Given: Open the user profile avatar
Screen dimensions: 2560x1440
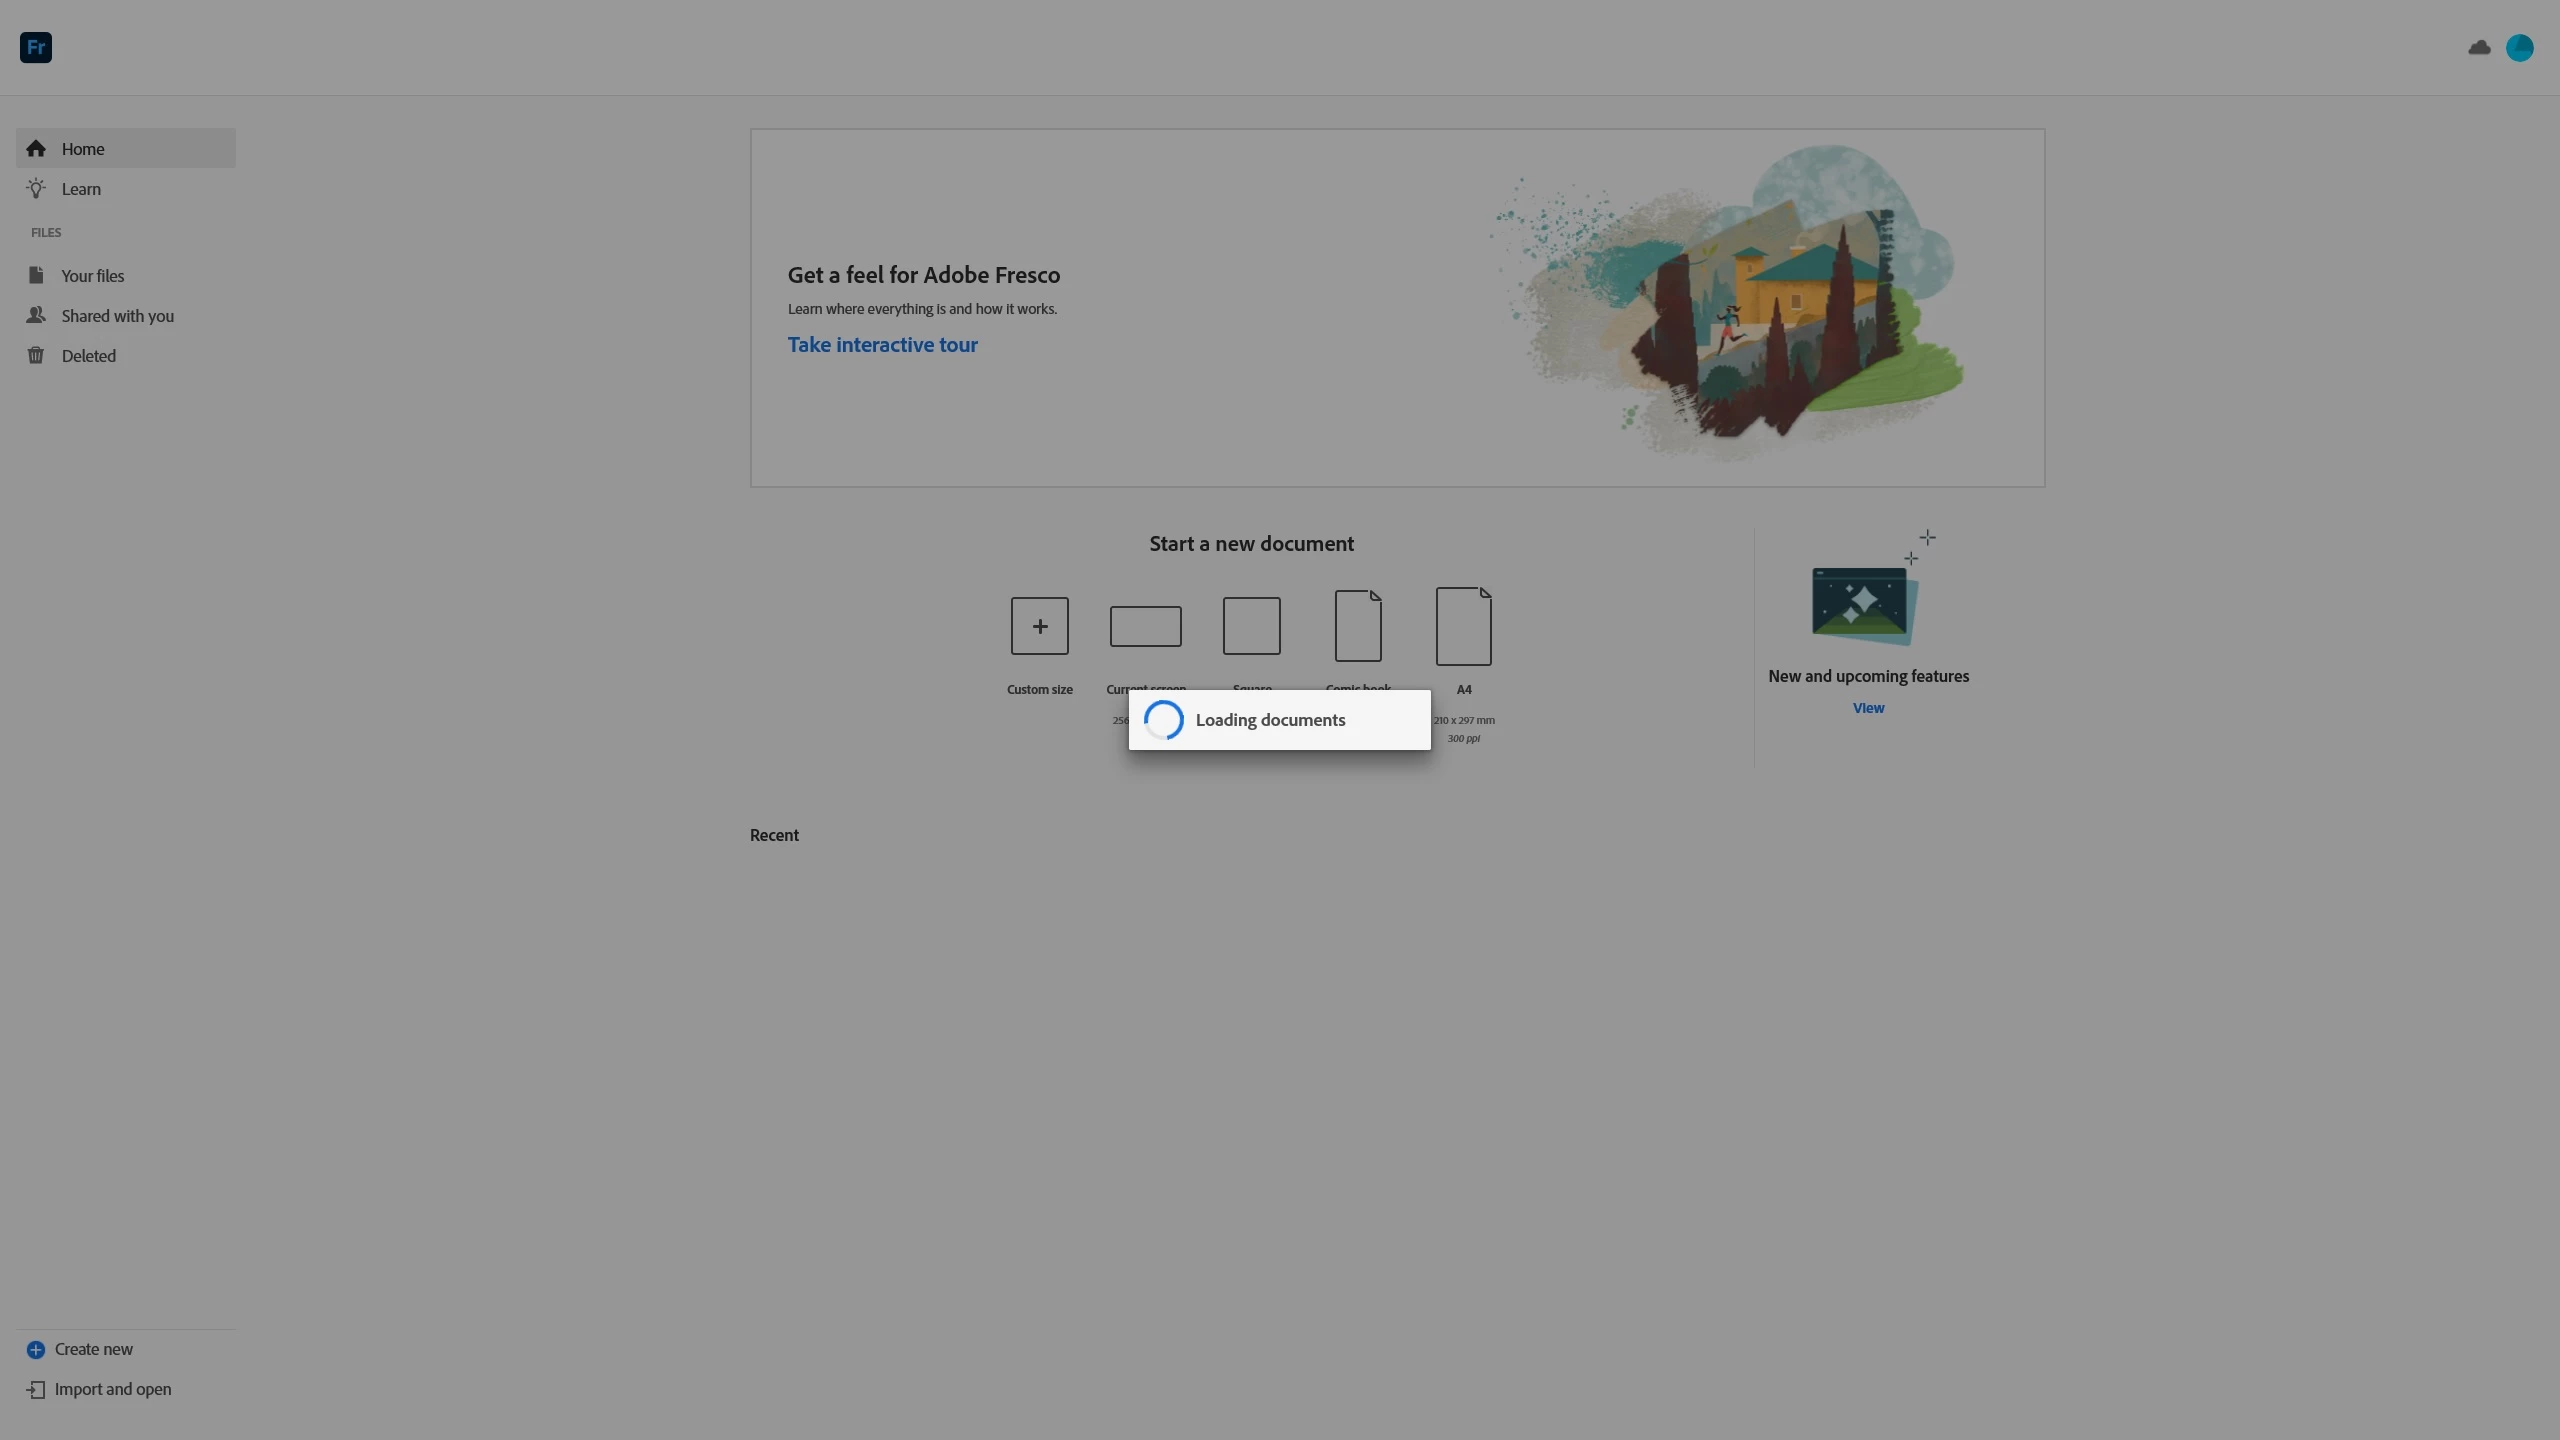Looking at the screenshot, I should (2519, 47).
